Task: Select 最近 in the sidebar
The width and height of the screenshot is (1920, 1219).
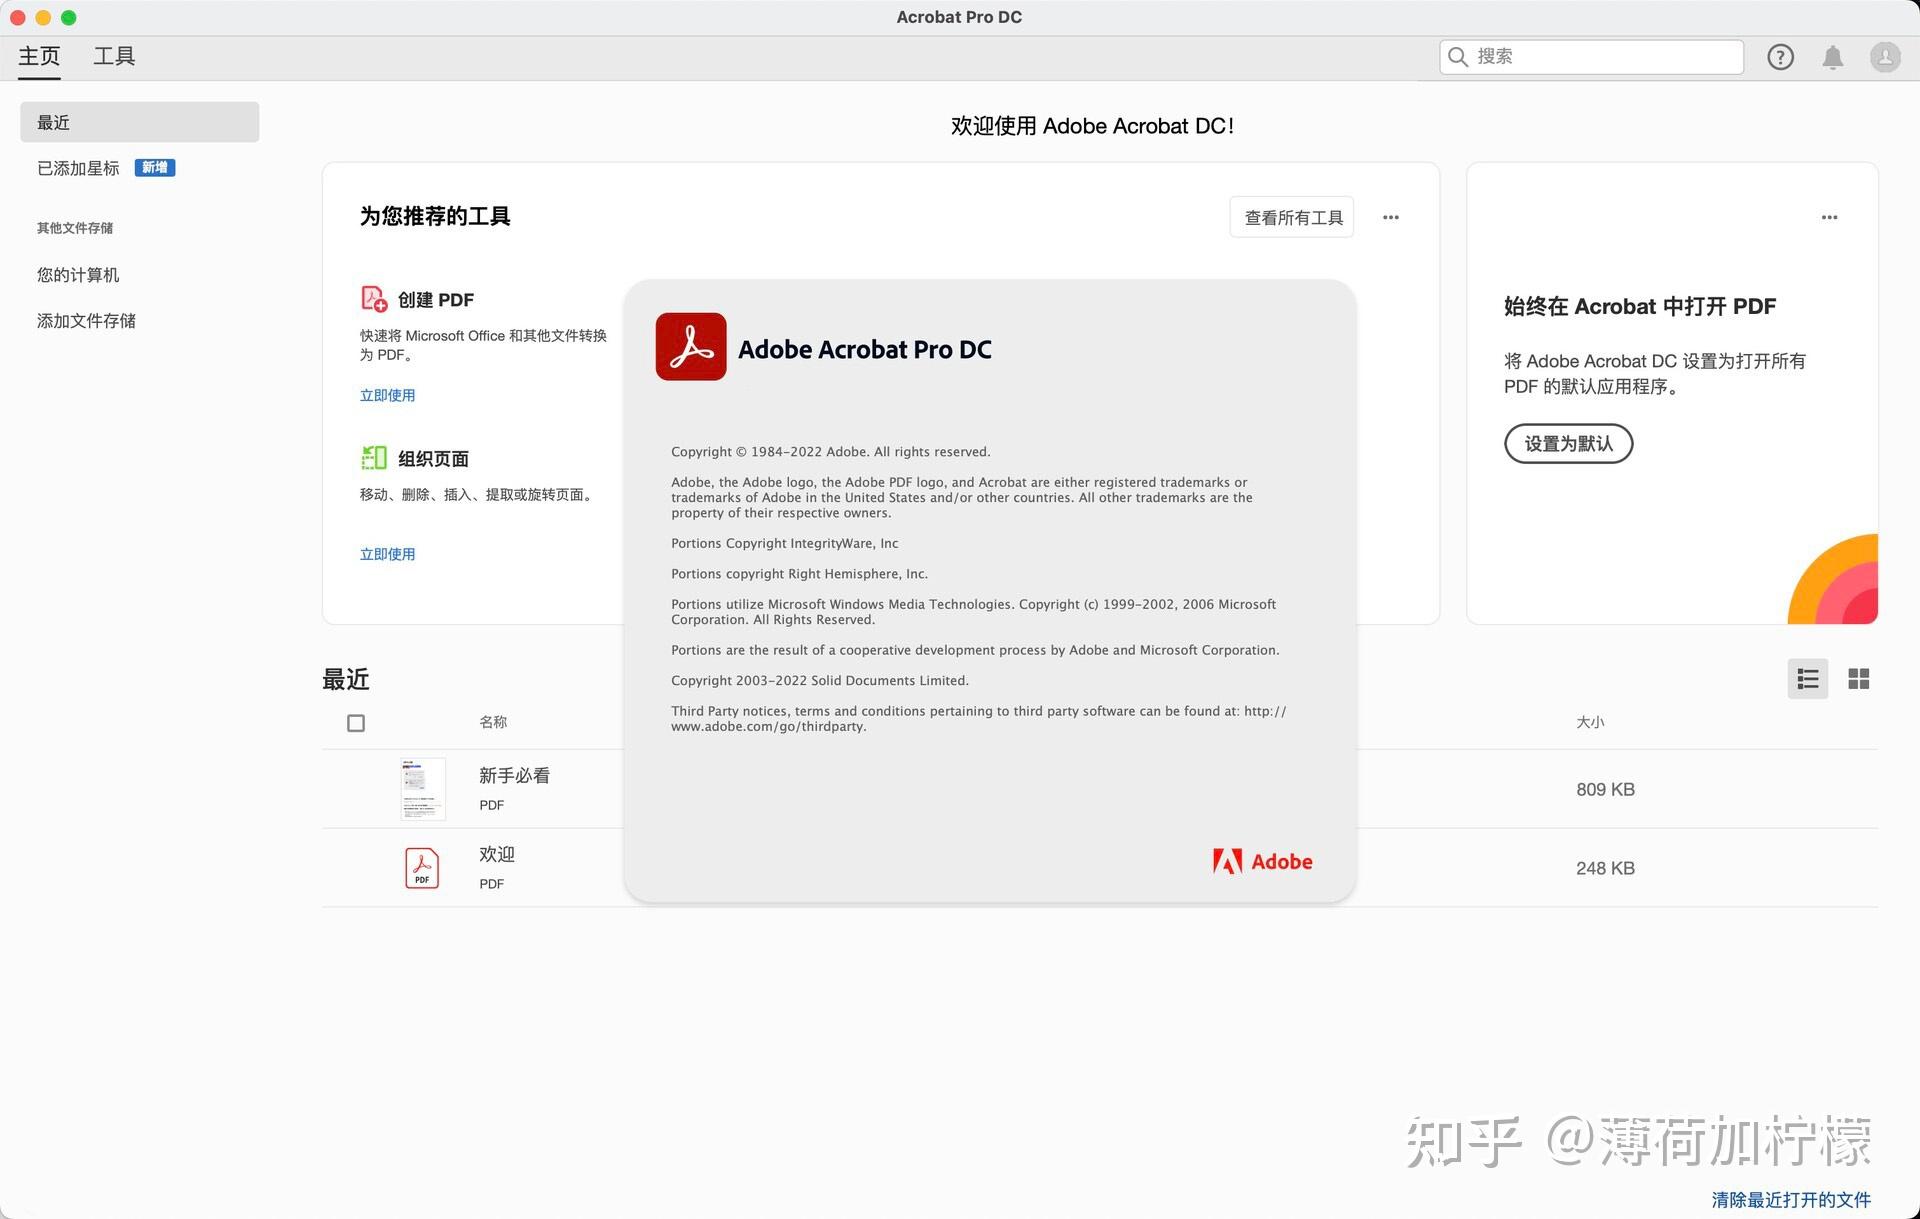Action: pyautogui.click(x=139, y=122)
